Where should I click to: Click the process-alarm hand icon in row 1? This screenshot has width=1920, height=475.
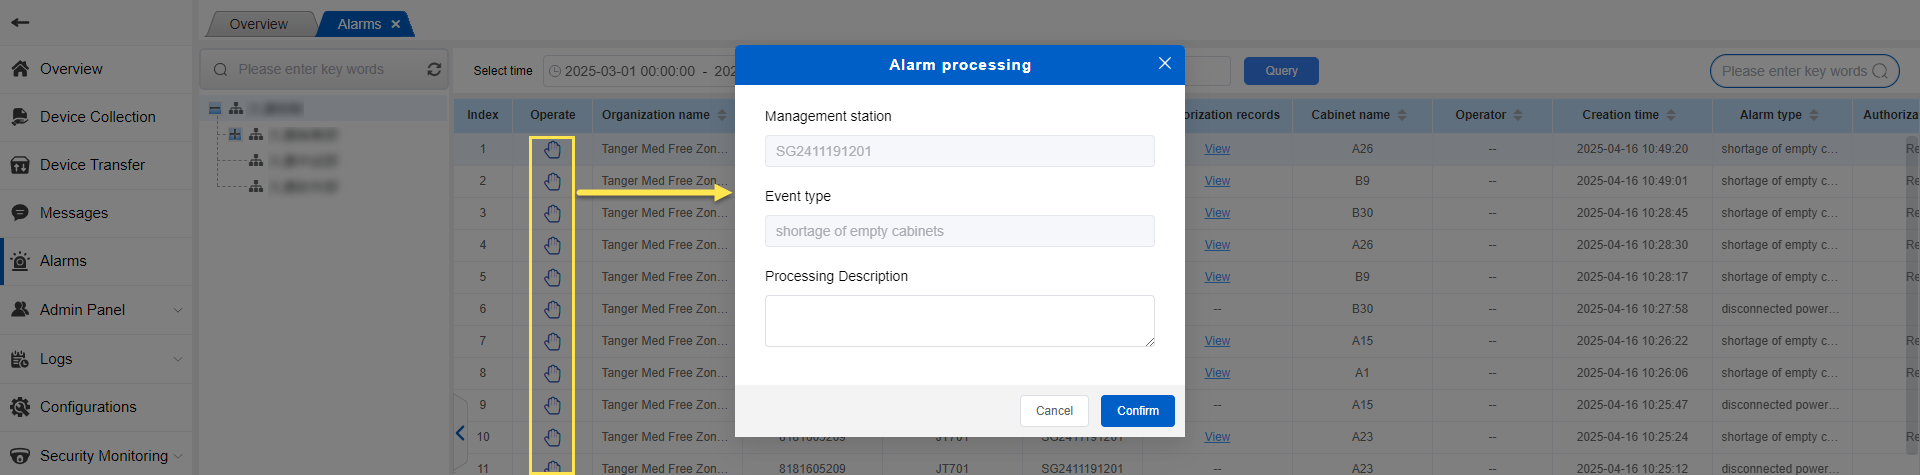coord(552,150)
